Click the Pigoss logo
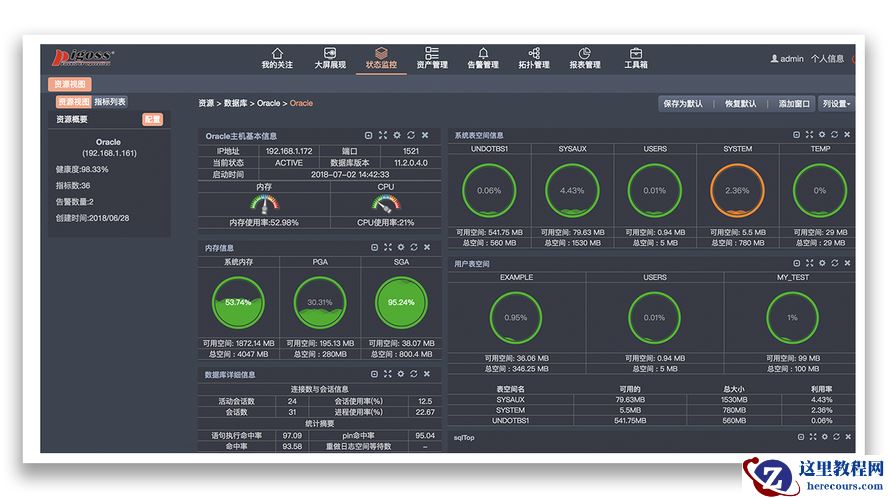889x498 pixels. click(x=83, y=57)
